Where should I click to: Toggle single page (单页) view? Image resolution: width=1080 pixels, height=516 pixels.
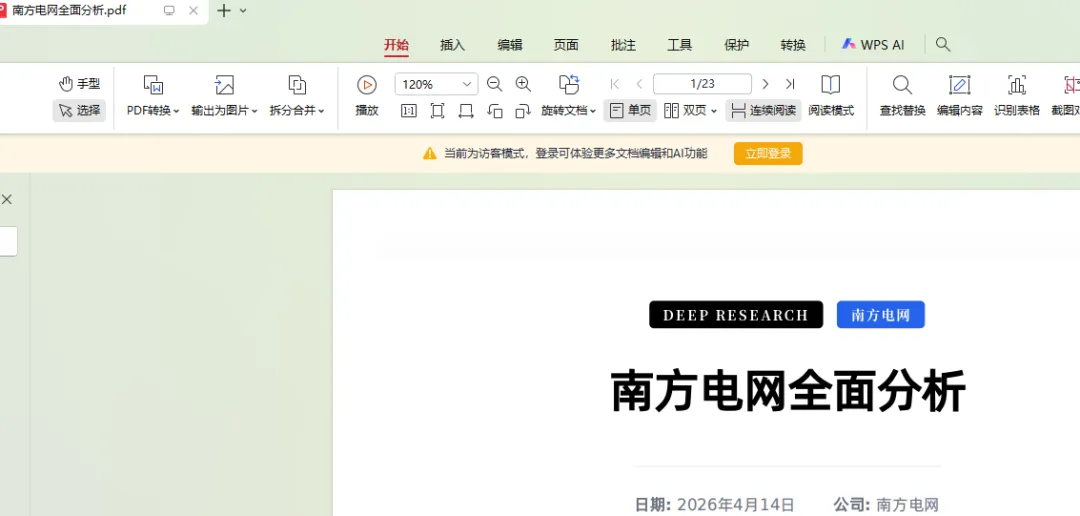point(630,110)
